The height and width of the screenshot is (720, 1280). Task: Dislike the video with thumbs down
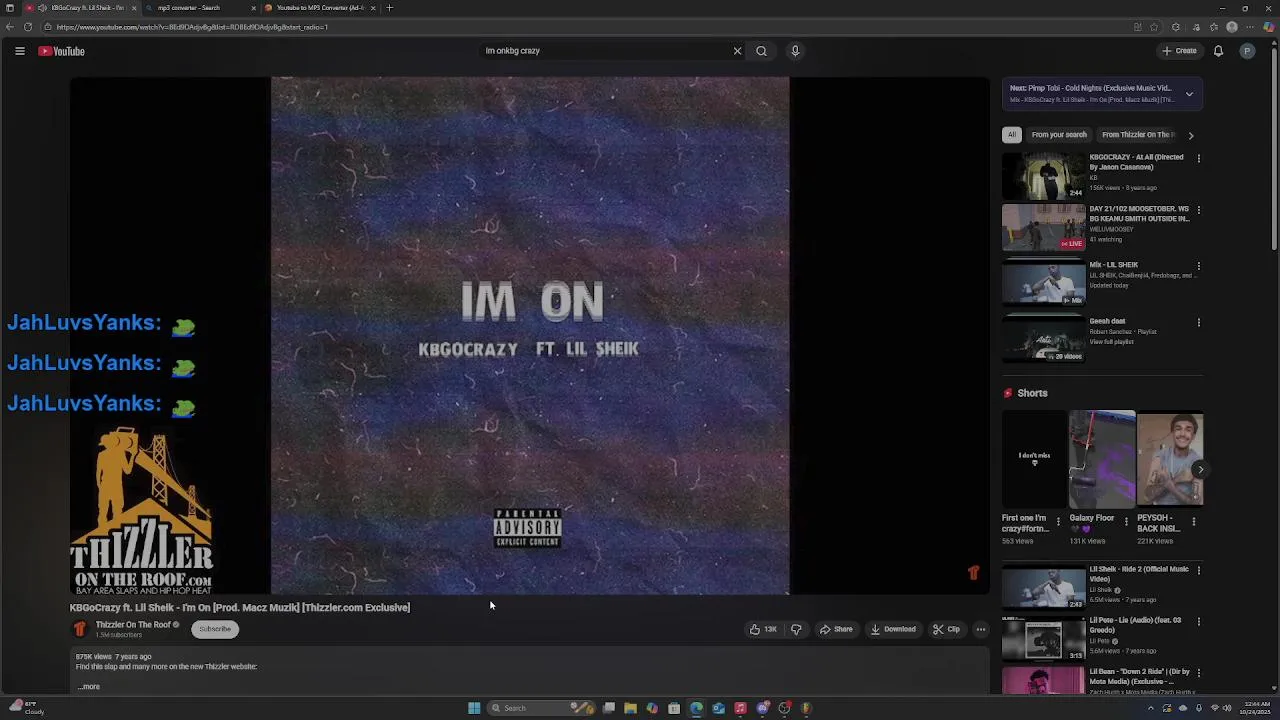(796, 629)
